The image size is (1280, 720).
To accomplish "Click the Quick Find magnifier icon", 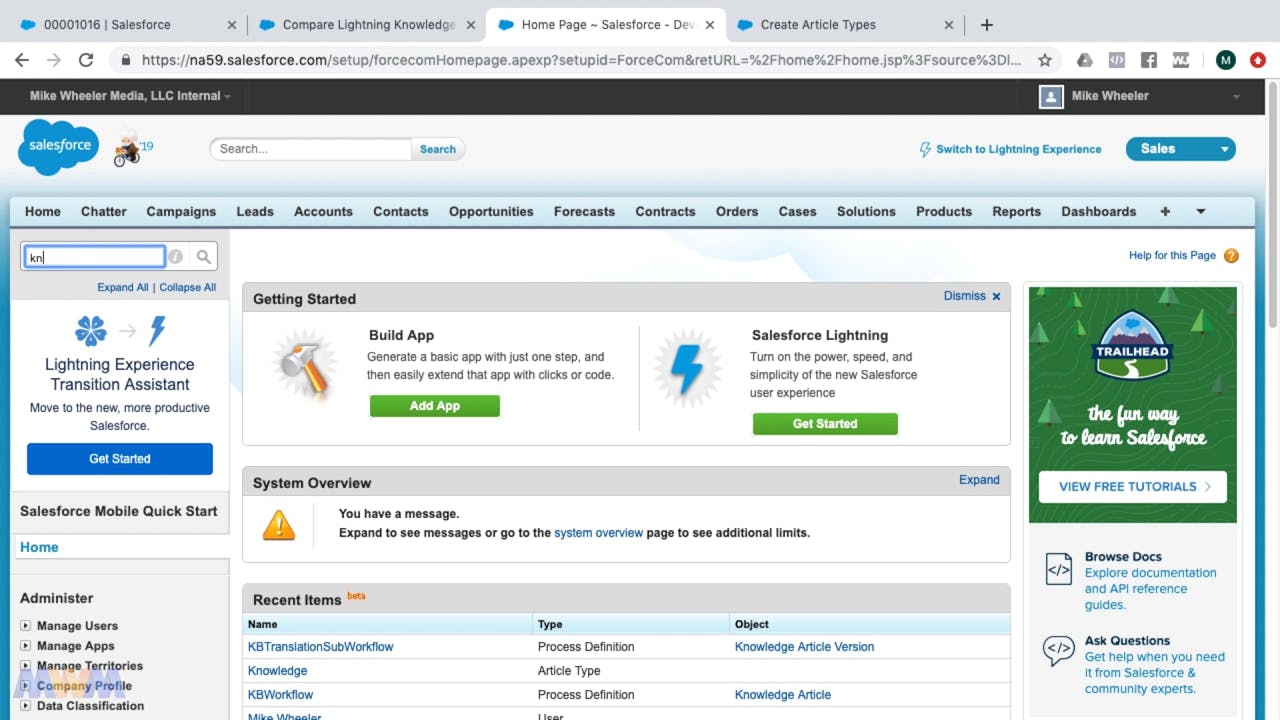I will [x=204, y=257].
